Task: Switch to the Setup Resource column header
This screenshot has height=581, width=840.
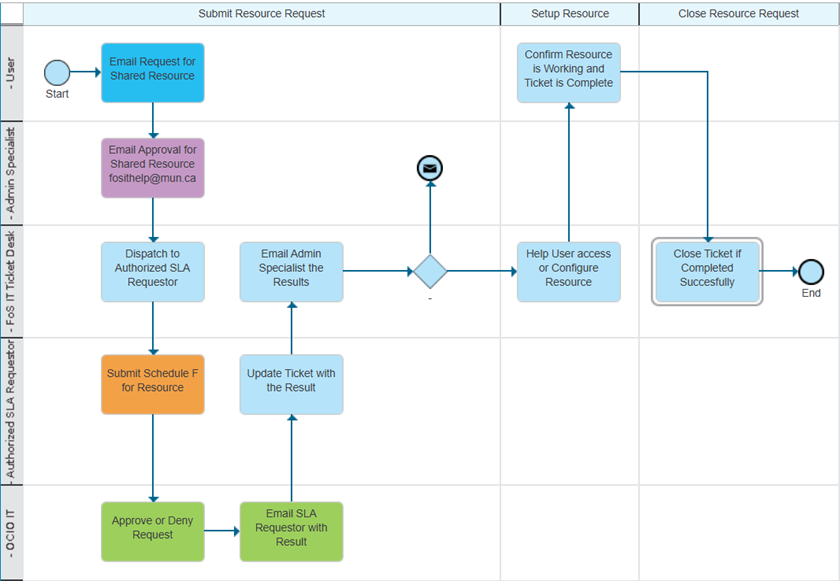Action: tap(568, 13)
